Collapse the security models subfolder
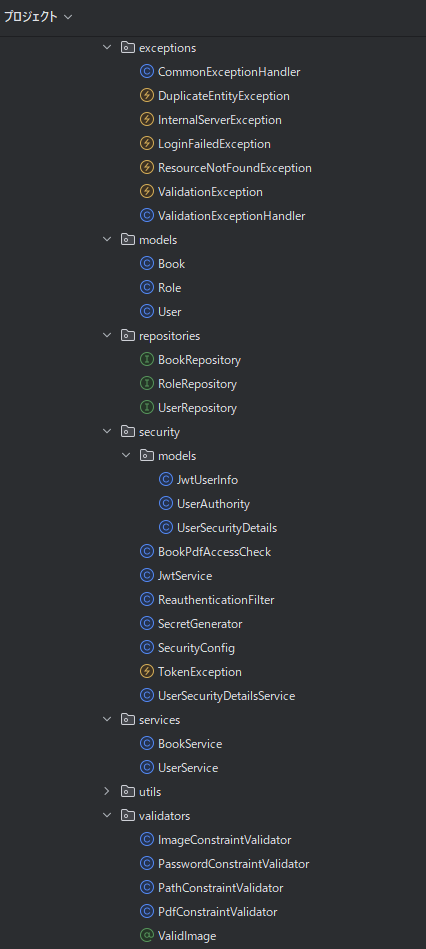426x949 pixels. [126, 455]
